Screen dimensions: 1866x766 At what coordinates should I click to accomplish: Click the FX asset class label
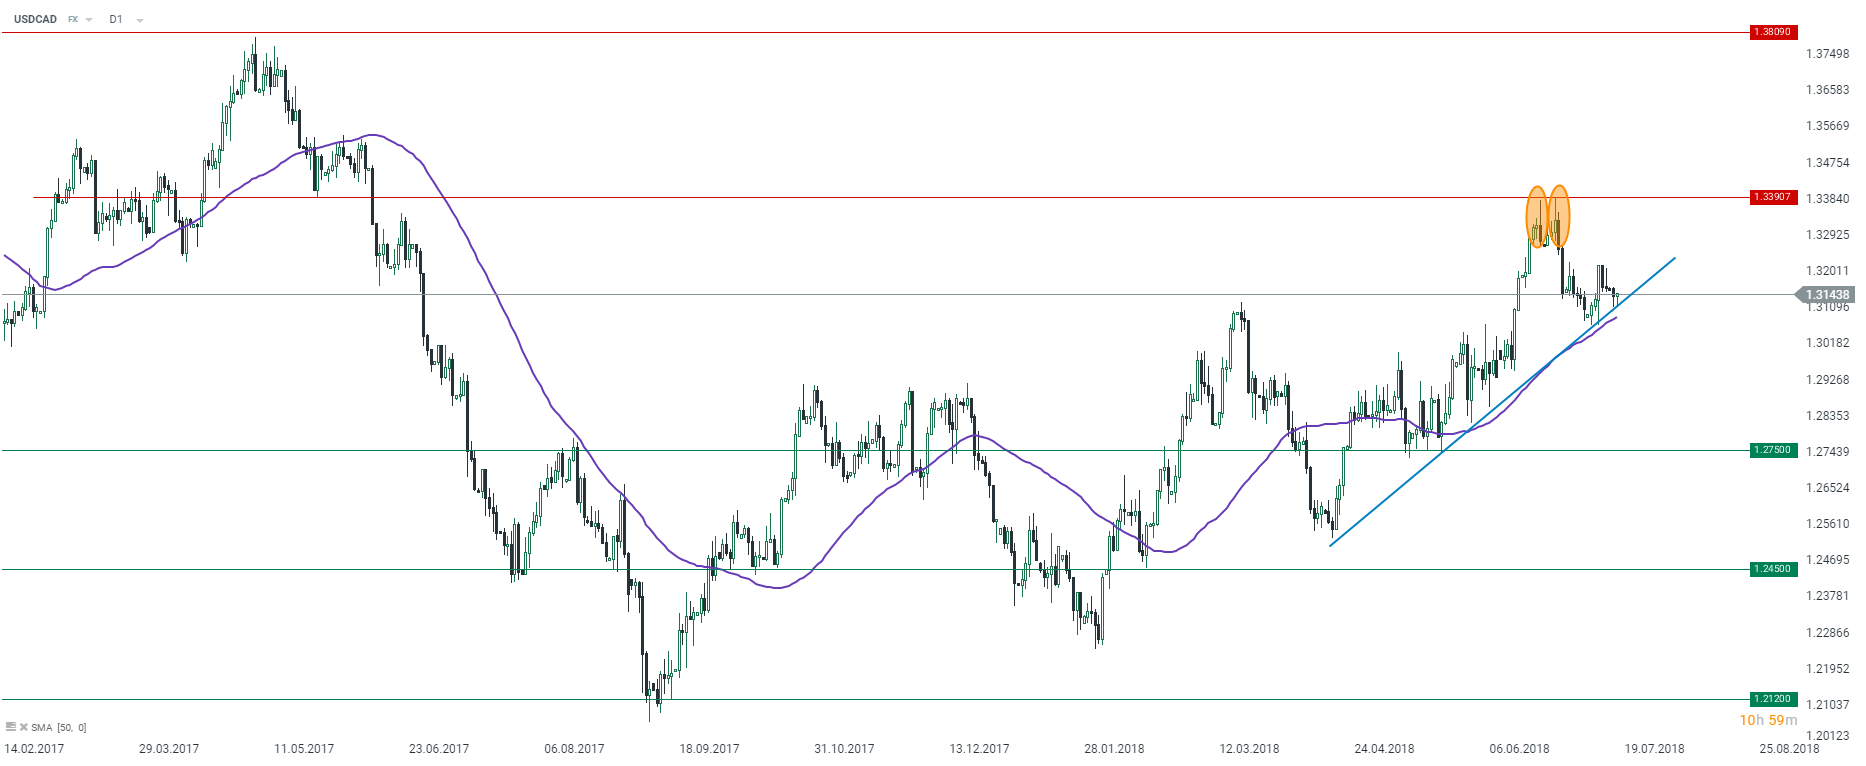tap(73, 19)
